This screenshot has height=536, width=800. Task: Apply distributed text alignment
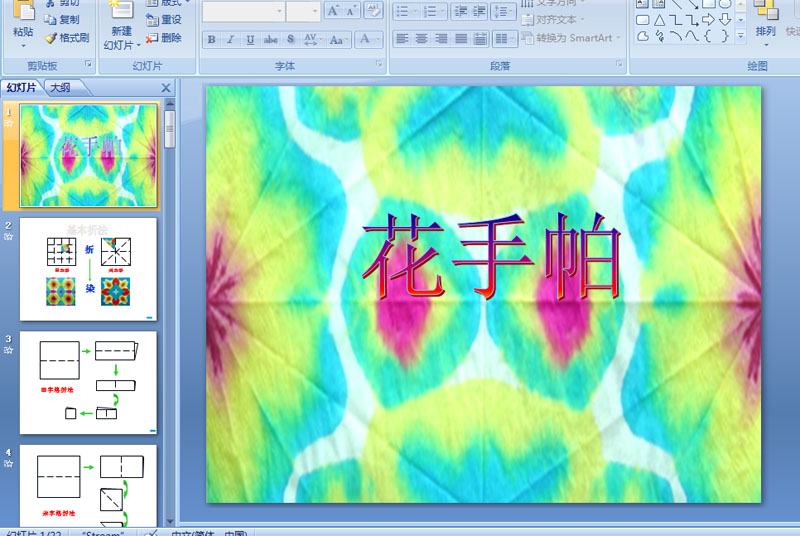coord(480,39)
